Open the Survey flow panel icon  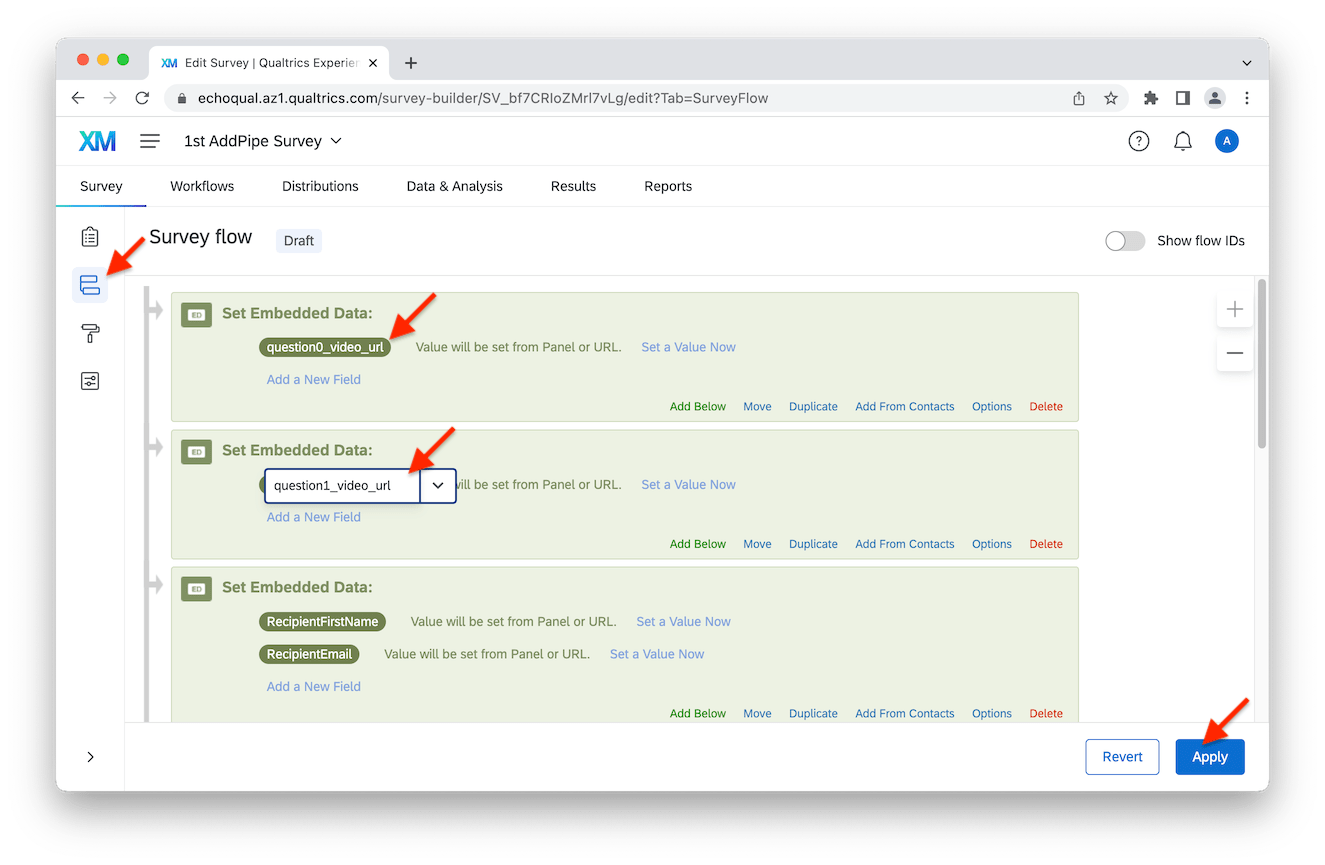coord(89,285)
